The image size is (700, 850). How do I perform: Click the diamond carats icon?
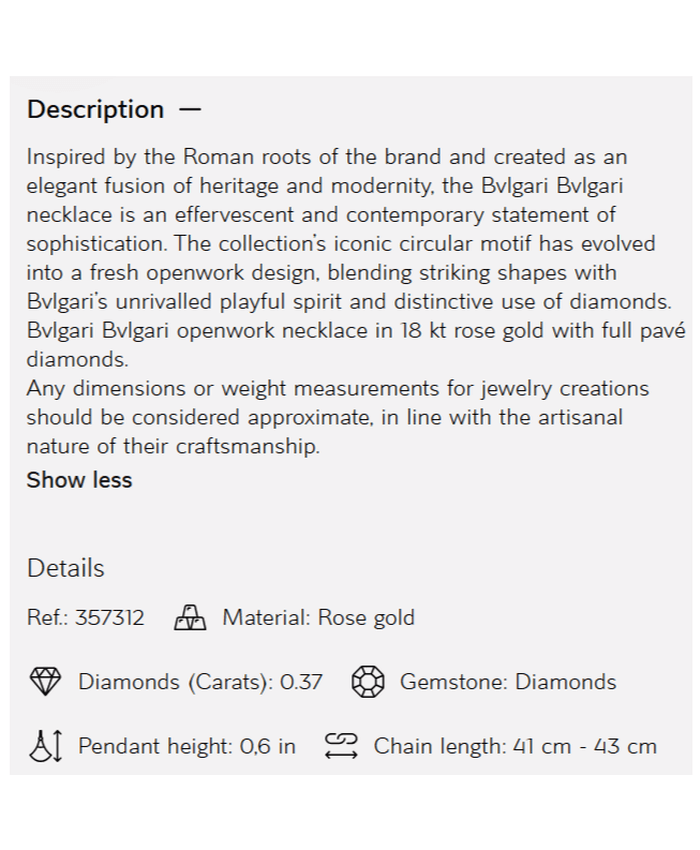click(45, 682)
